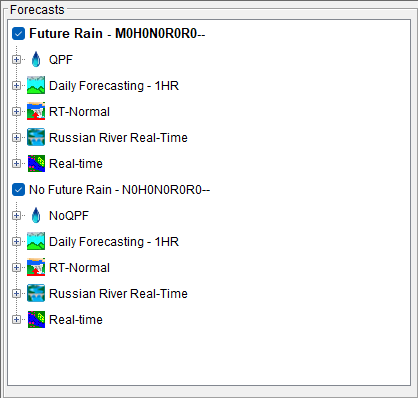Viewport: 418px width, 398px height.
Task: Select No Future Rain - N0H0N0R0R0-- label
Action: 119,190
